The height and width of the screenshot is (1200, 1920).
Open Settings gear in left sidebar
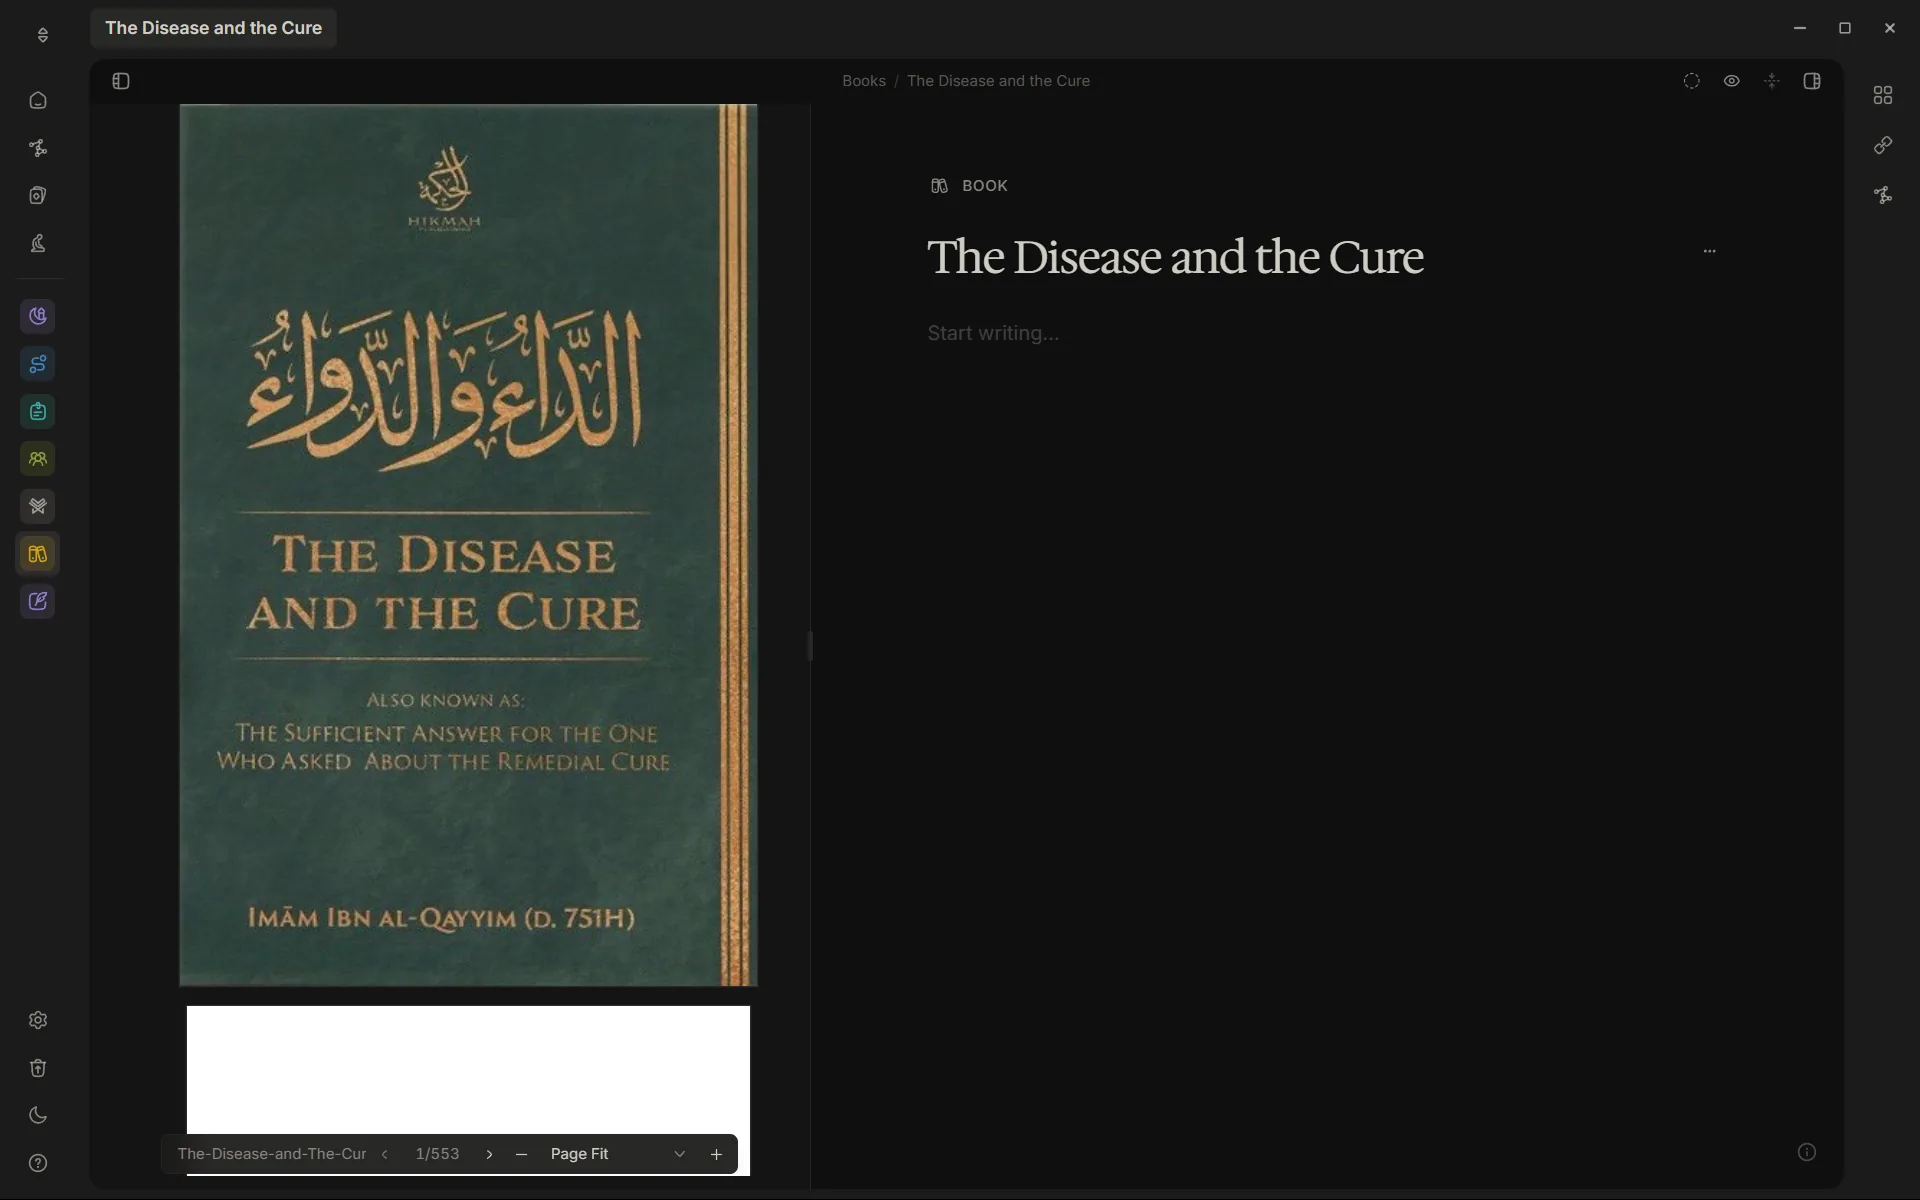pyautogui.click(x=38, y=1020)
